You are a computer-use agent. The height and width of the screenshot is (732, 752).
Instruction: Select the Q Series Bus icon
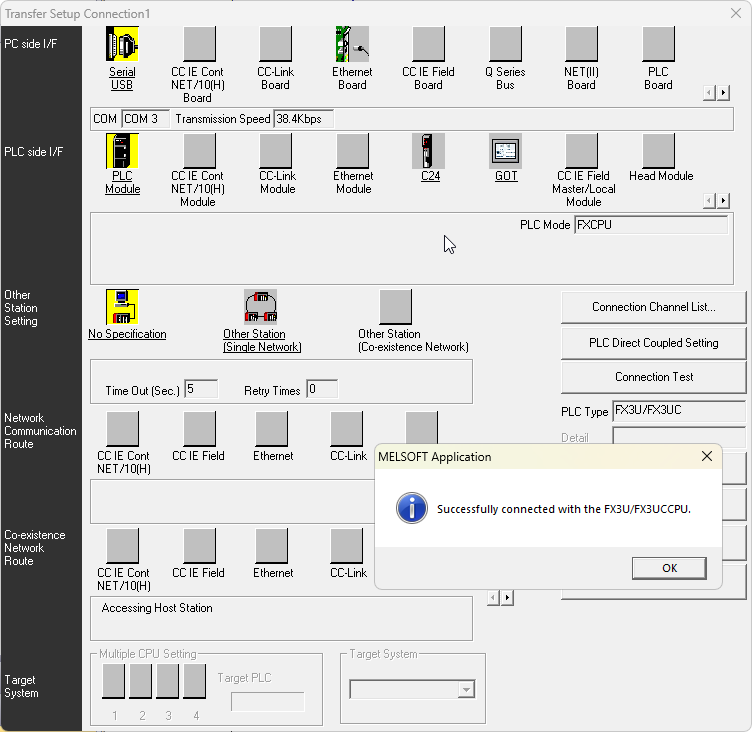click(x=505, y=45)
